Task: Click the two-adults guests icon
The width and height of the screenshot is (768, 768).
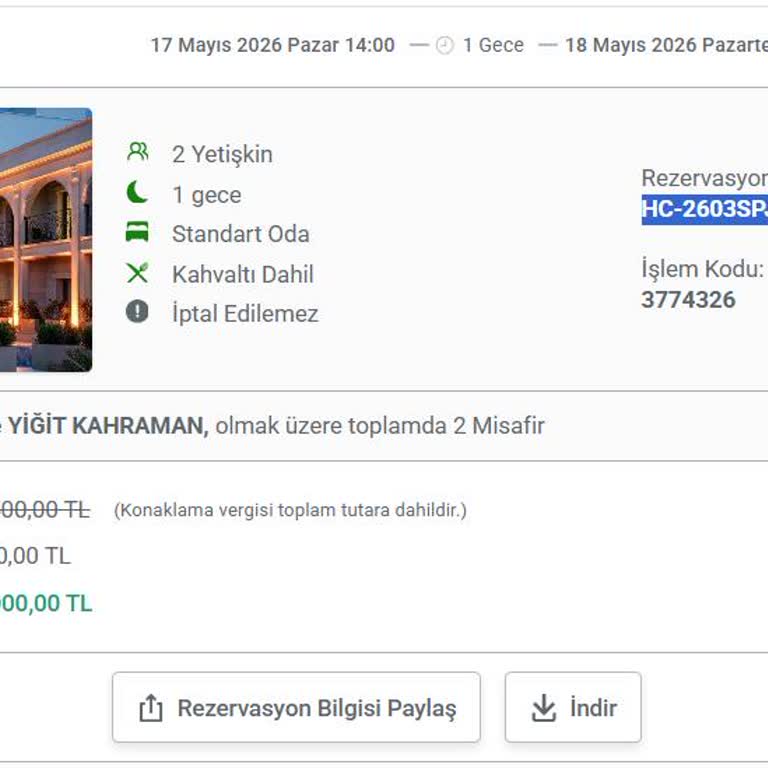Action: 138,152
